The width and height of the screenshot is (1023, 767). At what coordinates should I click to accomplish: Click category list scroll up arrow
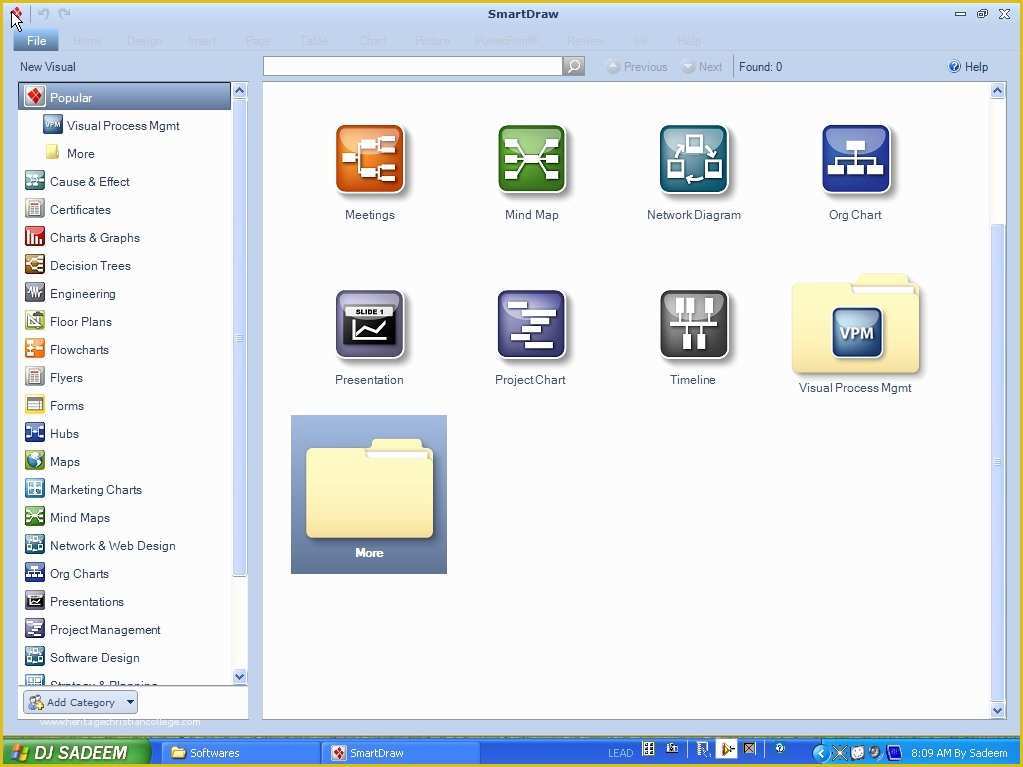(239, 91)
